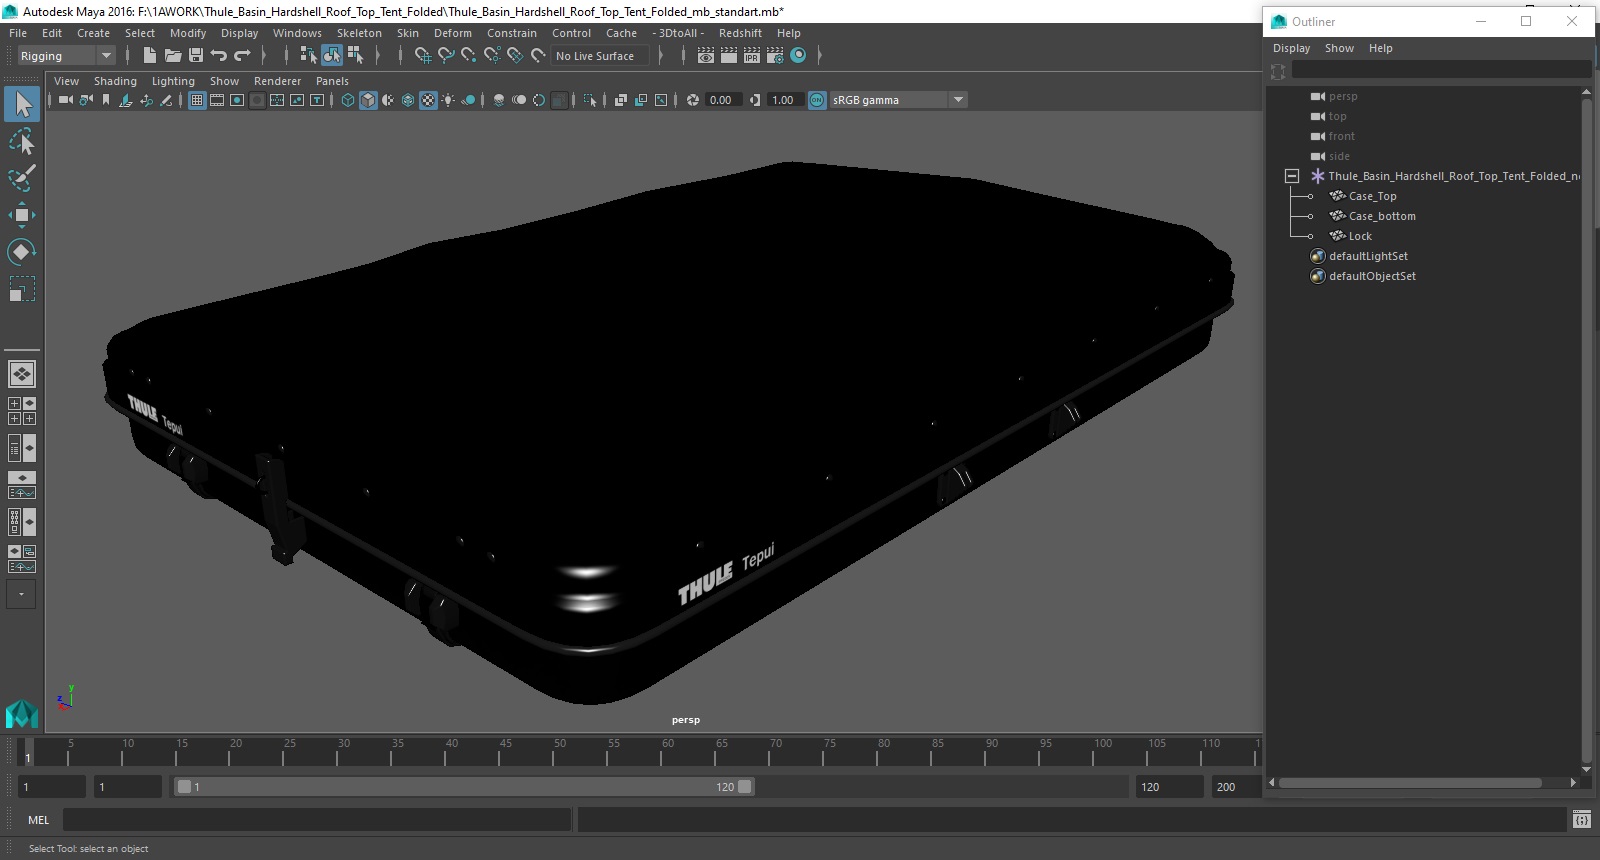Activate the Lasso select tool
Viewport: 1600px width, 860px height.
point(21,142)
